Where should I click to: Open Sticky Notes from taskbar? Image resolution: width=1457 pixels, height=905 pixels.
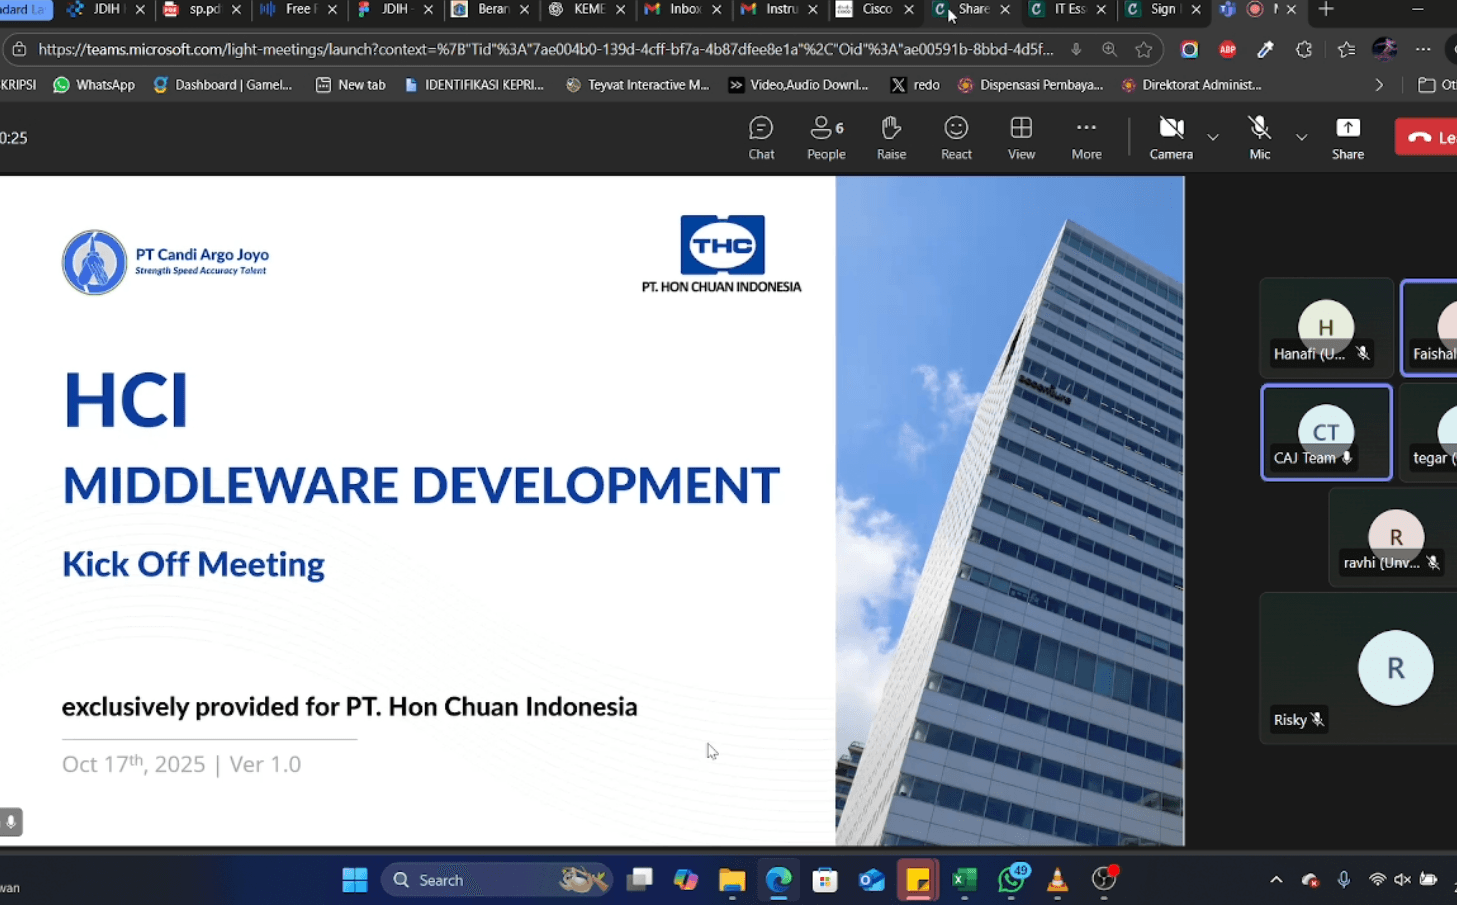click(918, 880)
